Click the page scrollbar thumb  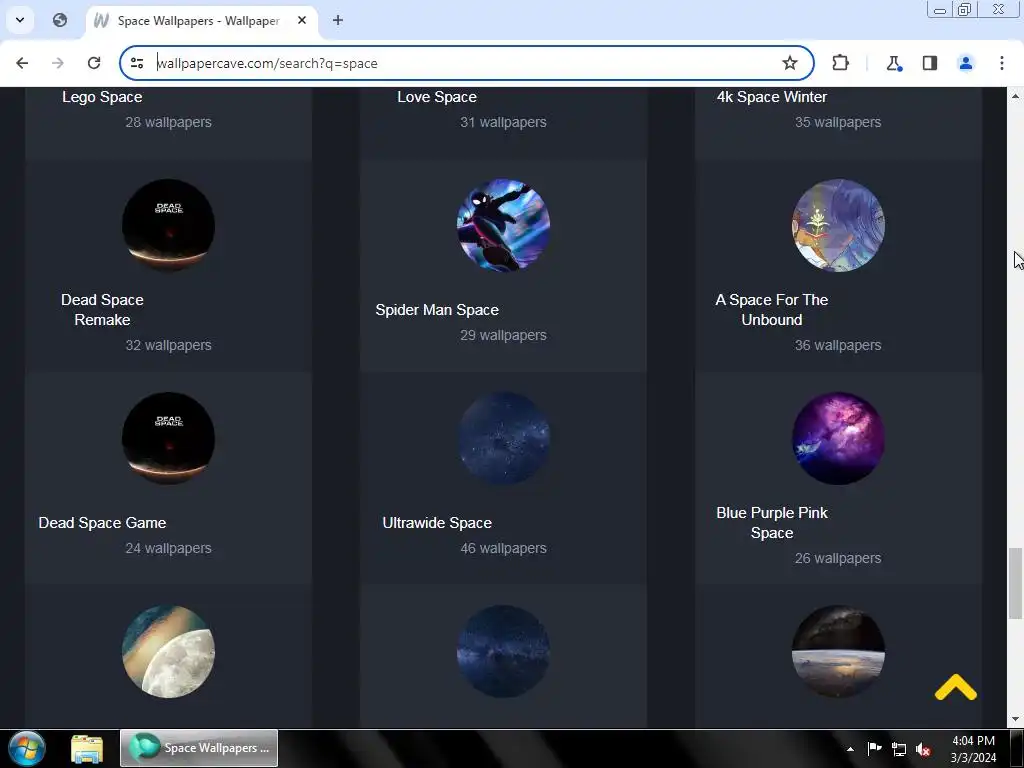point(1015,584)
